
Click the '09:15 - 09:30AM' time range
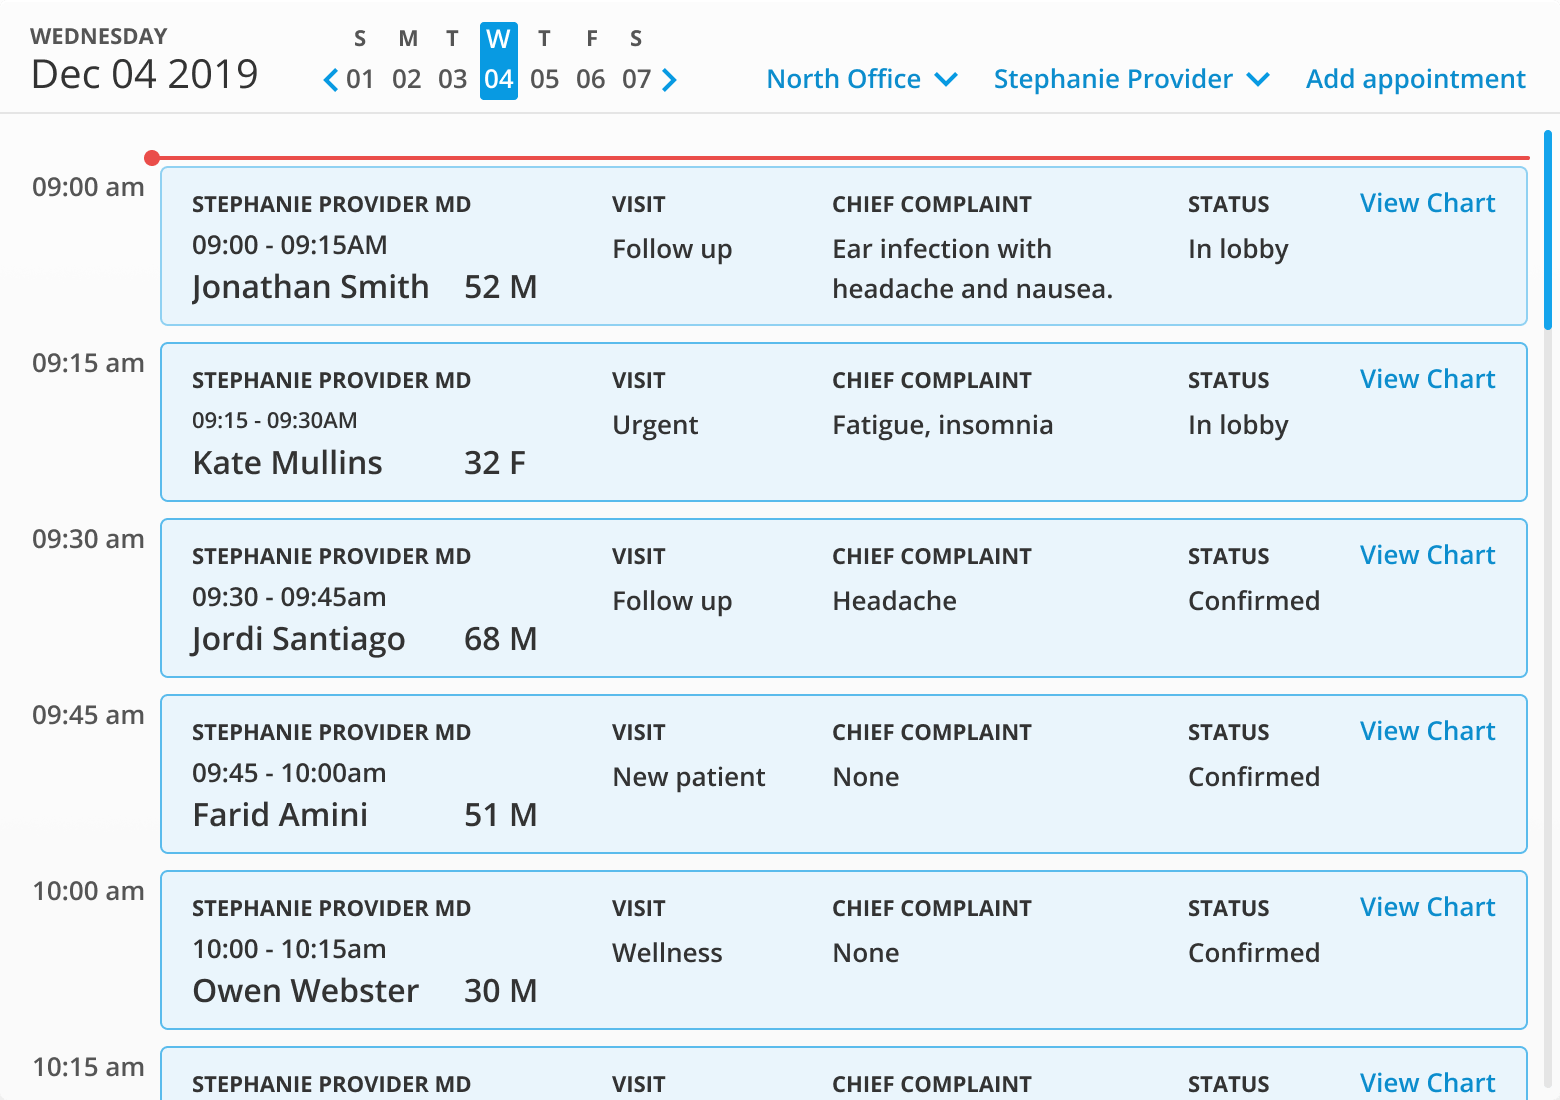(274, 421)
